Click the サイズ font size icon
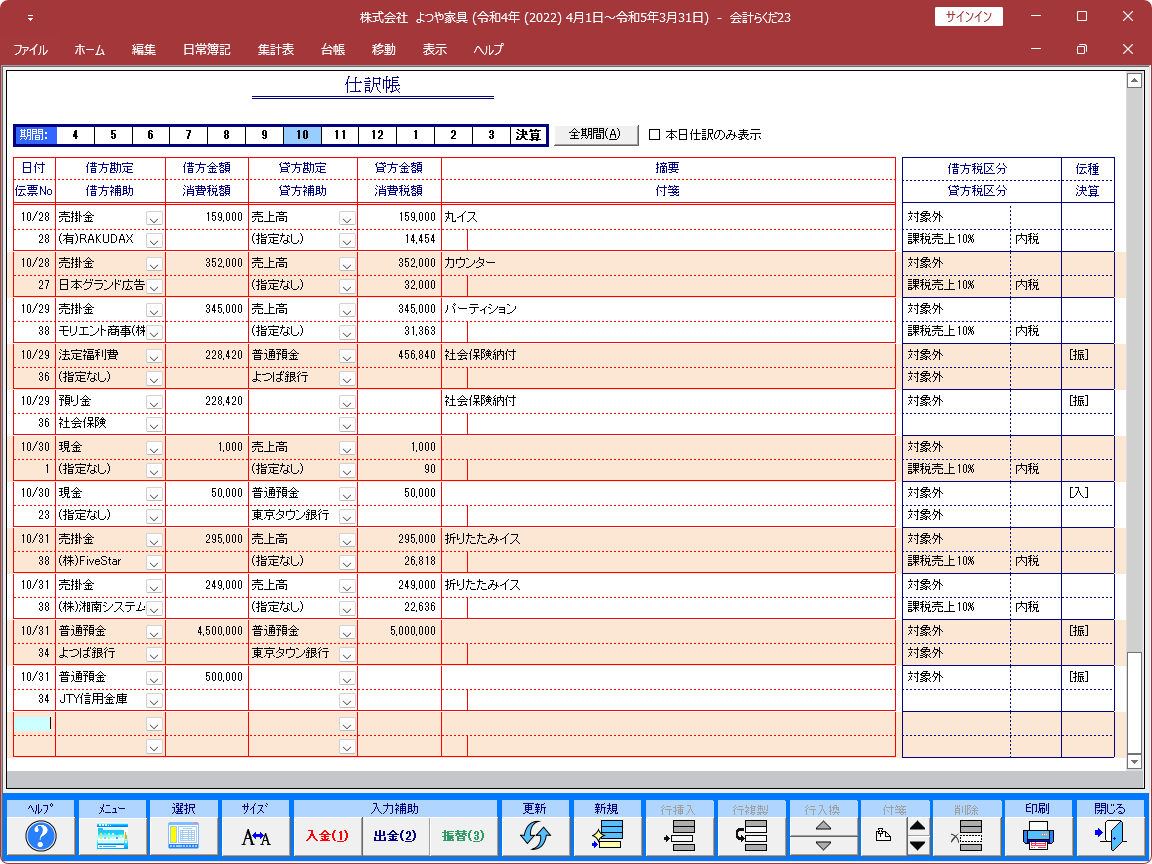Screen dimensions: 1152x864 pyautogui.click(x=256, y=836)
